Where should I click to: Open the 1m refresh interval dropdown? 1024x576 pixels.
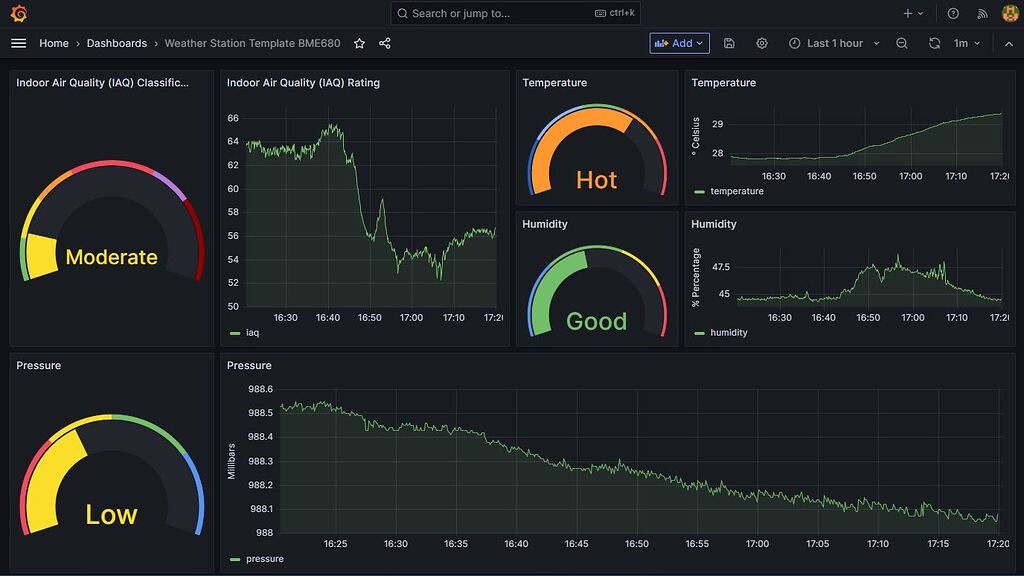(966, 43)
